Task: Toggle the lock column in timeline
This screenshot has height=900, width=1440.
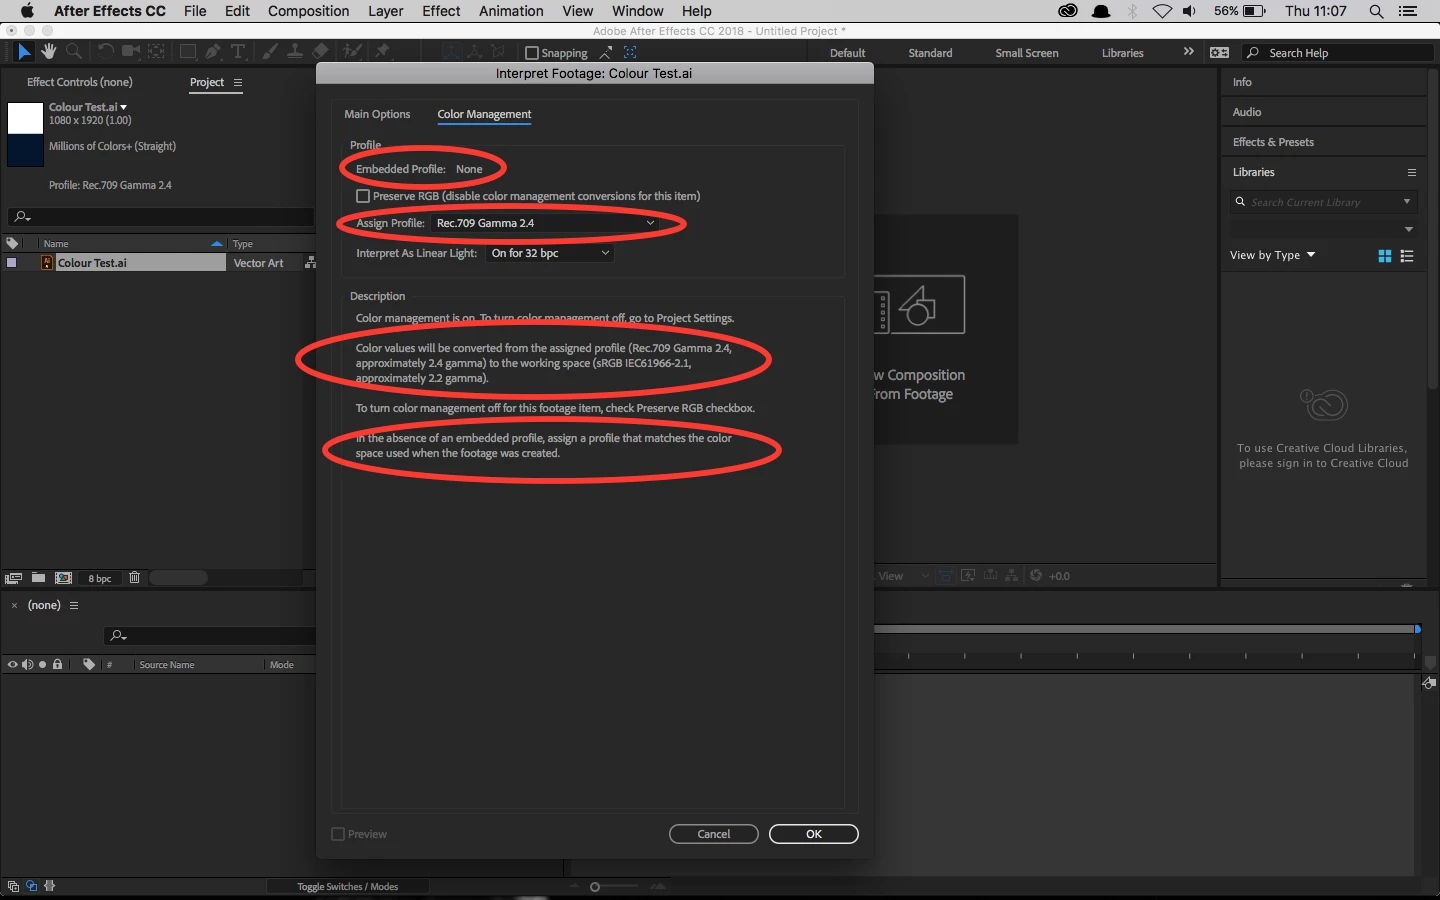Action: (x=58, y=664)
